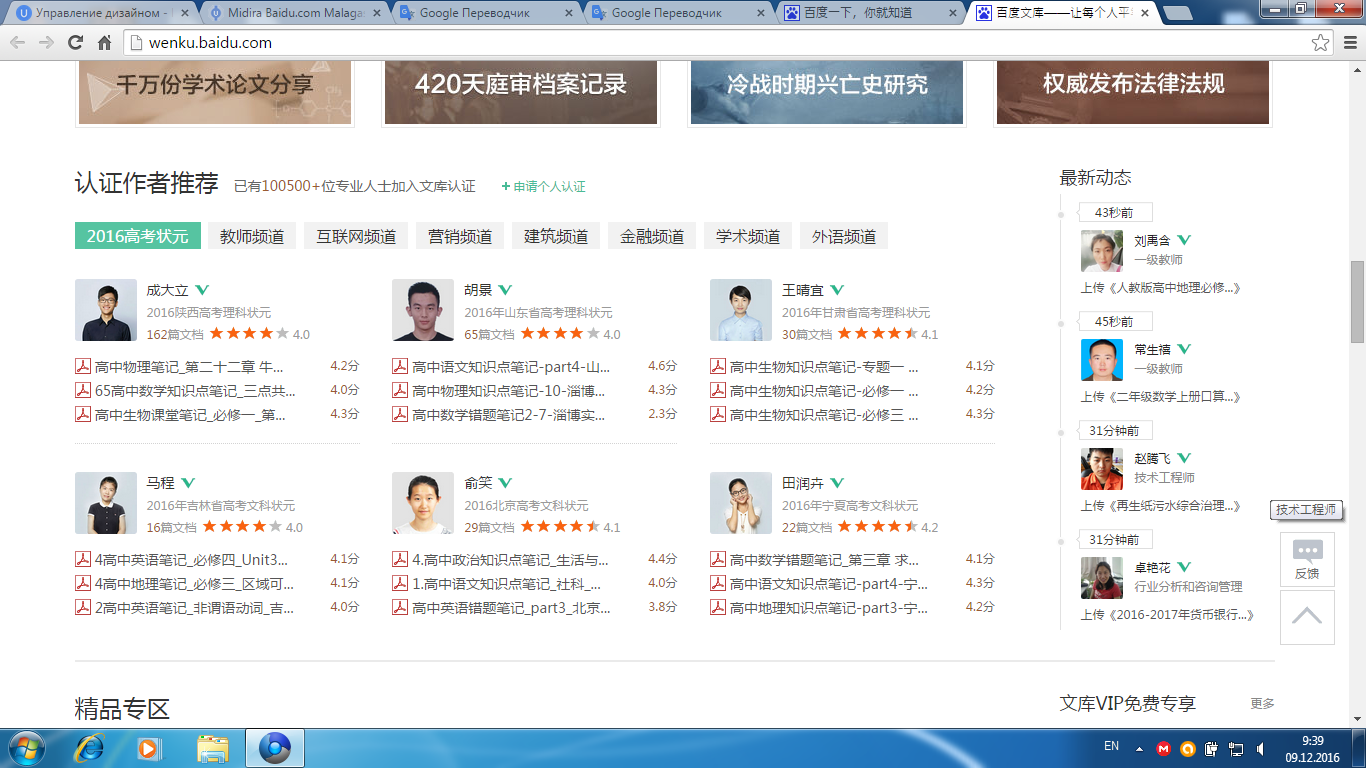Click 赵腾飞's avatar in 最新动态
This screenshot has width=1366, height=768.
(1102, 469)
